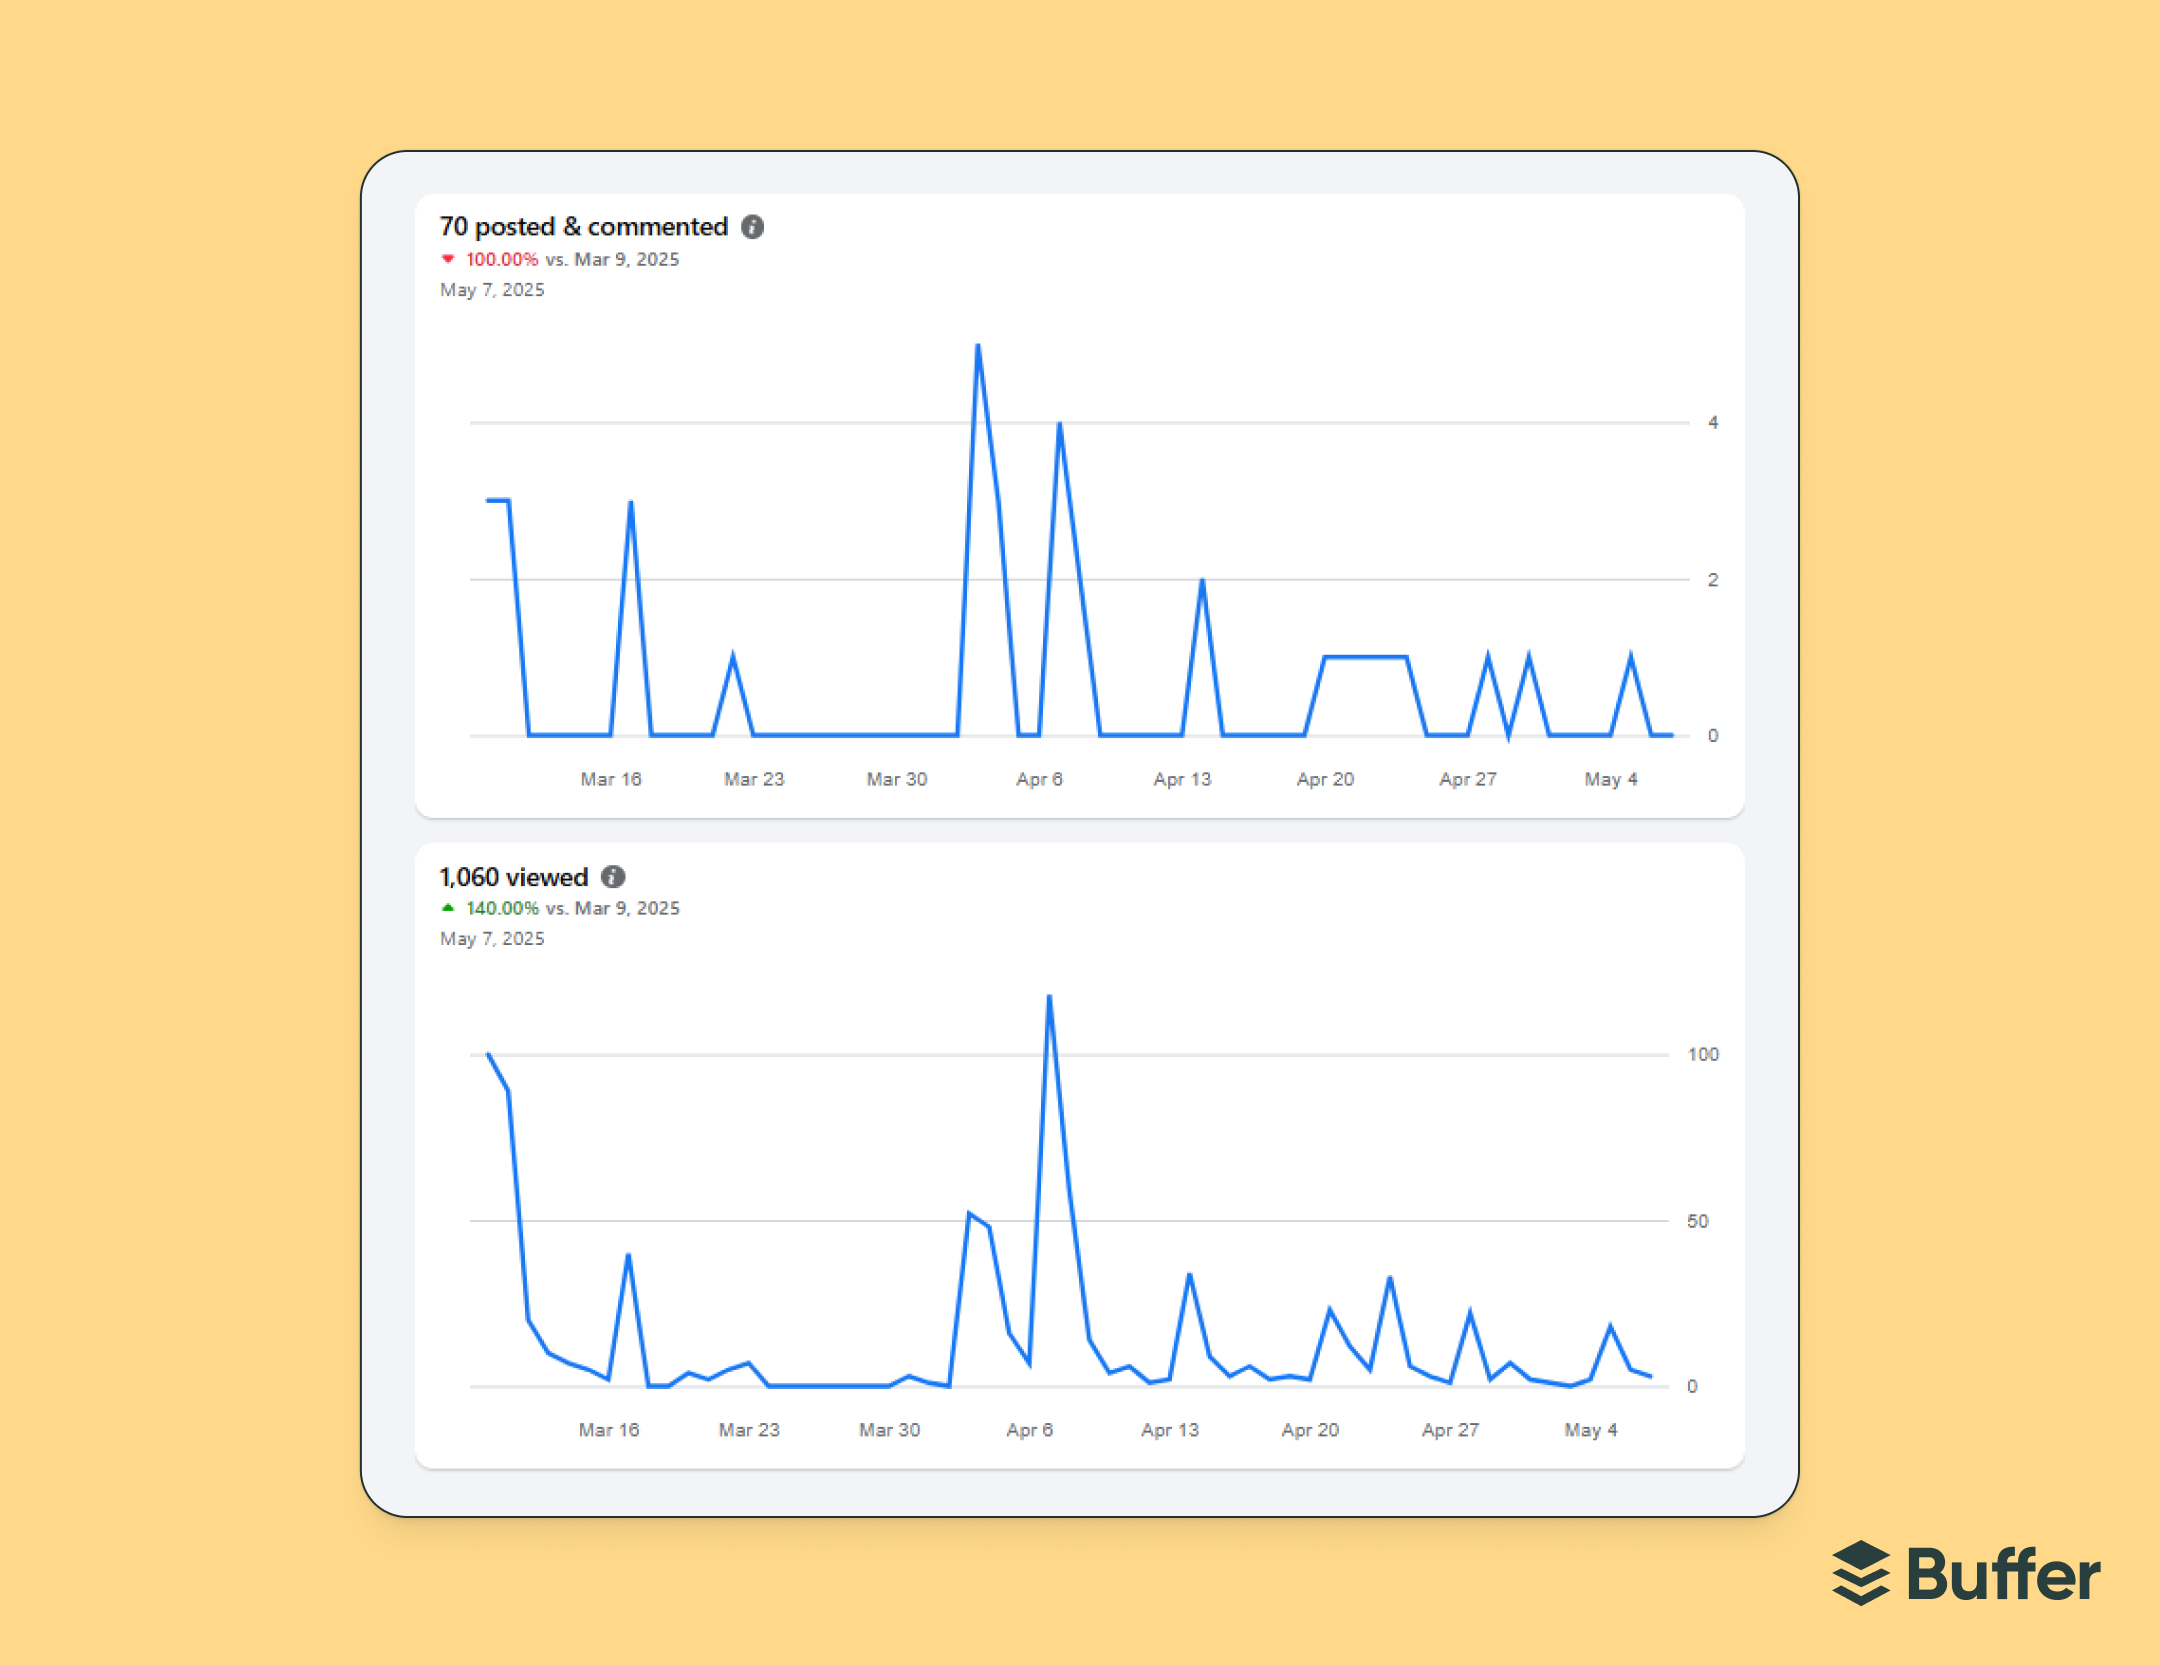Click 'vs. Mar 9, 2025' in viewed chart

[612, 908]
